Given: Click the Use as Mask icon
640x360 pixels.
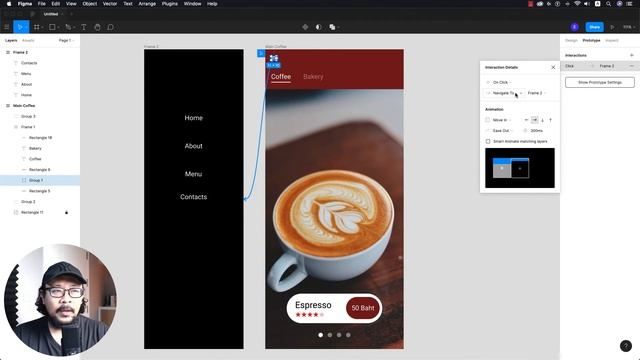Looking at the screenshot, I should click(x=318, y=27).
